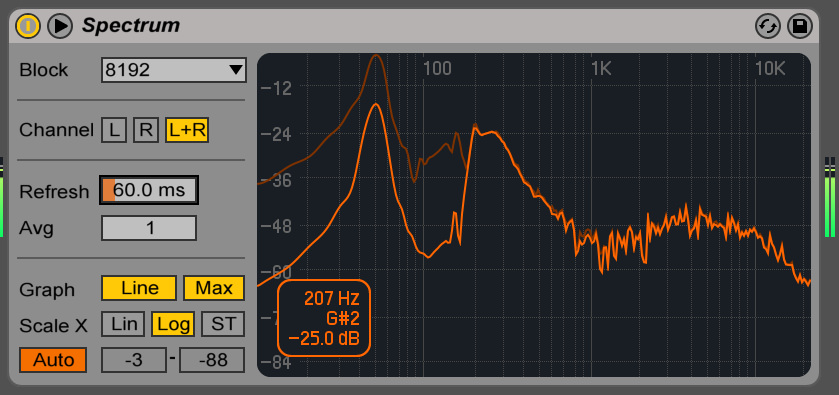Select the right channel R button
839x395 pixels.
point(146,130)
